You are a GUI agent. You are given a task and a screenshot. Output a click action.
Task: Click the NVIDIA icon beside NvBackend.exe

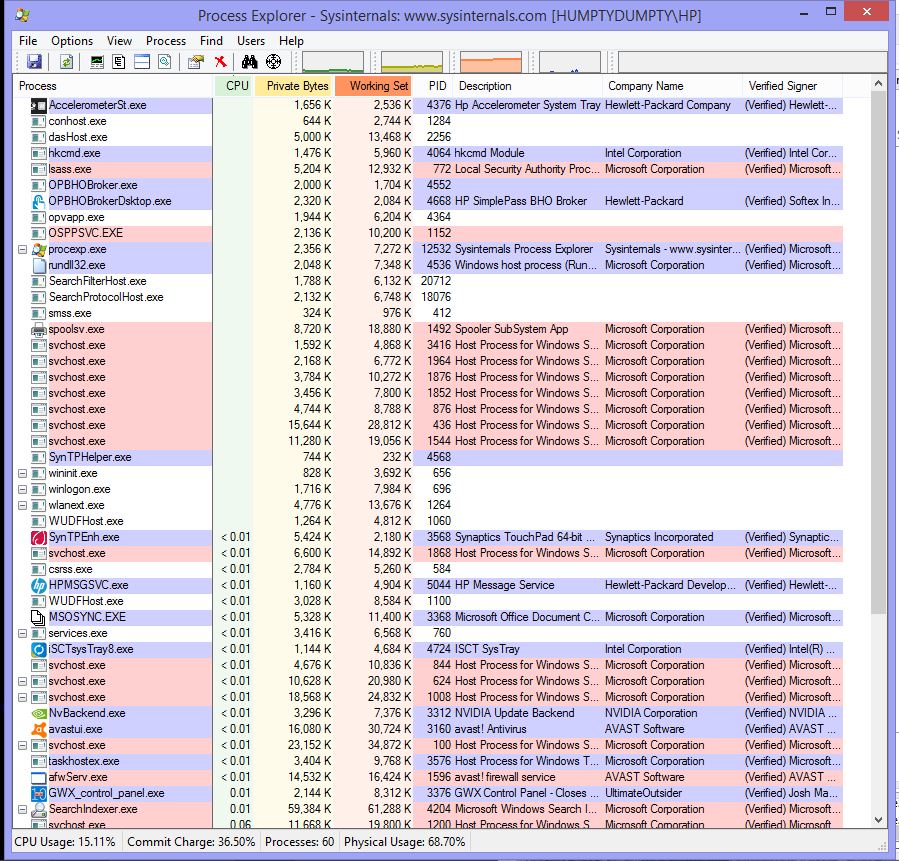tap(38, 714)
